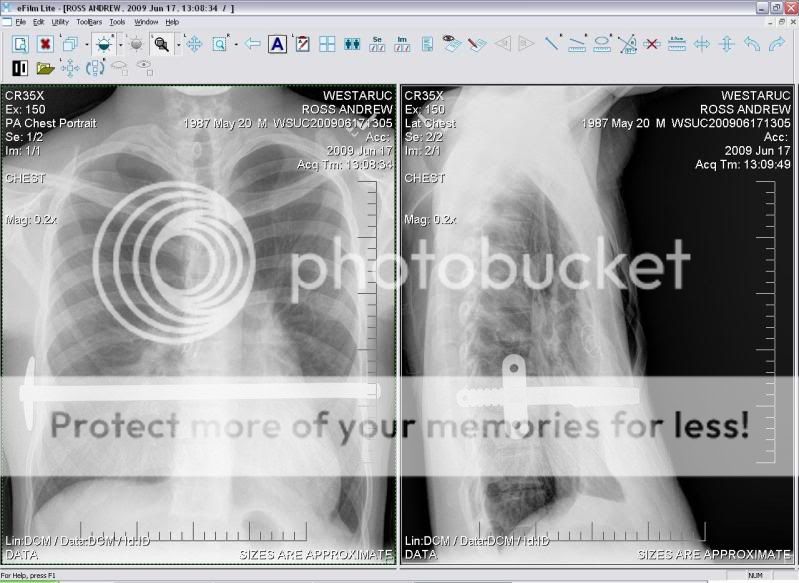Click the Lat Chest overlay text
The height and width of the screenshot is (583, 799).
431,123
